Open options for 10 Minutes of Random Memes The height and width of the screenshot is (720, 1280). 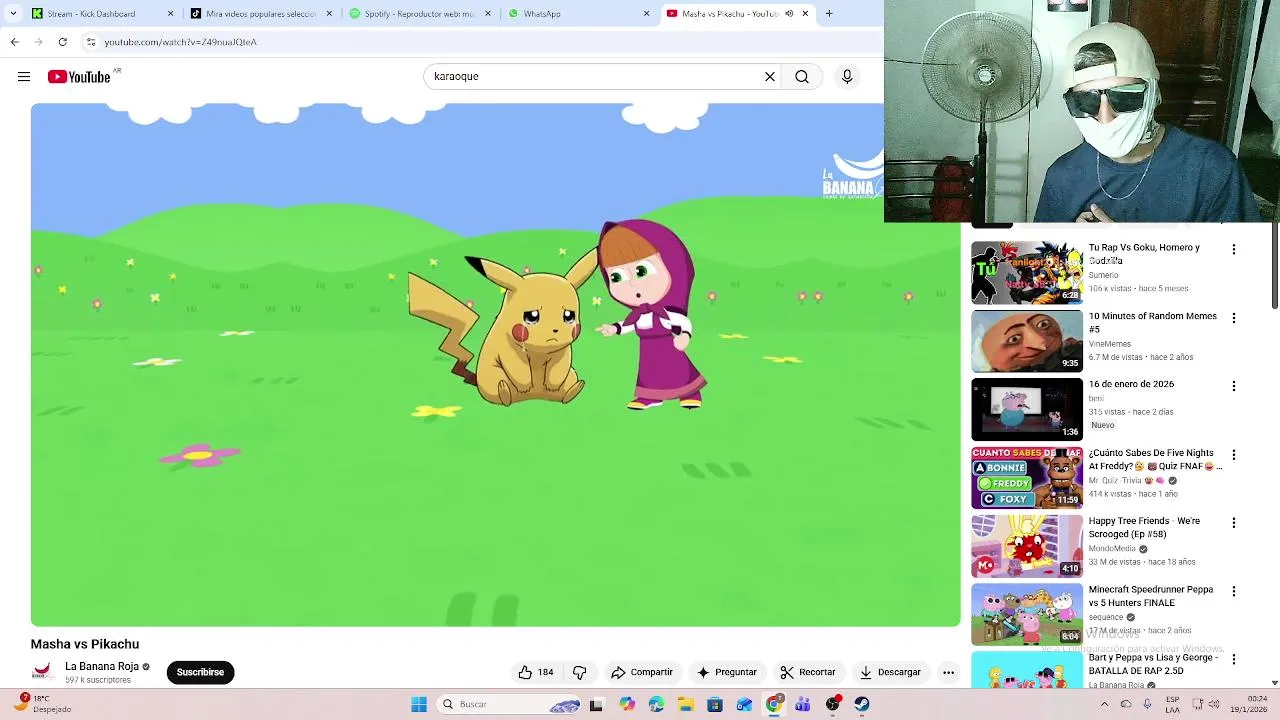(x=1233, y=318)
